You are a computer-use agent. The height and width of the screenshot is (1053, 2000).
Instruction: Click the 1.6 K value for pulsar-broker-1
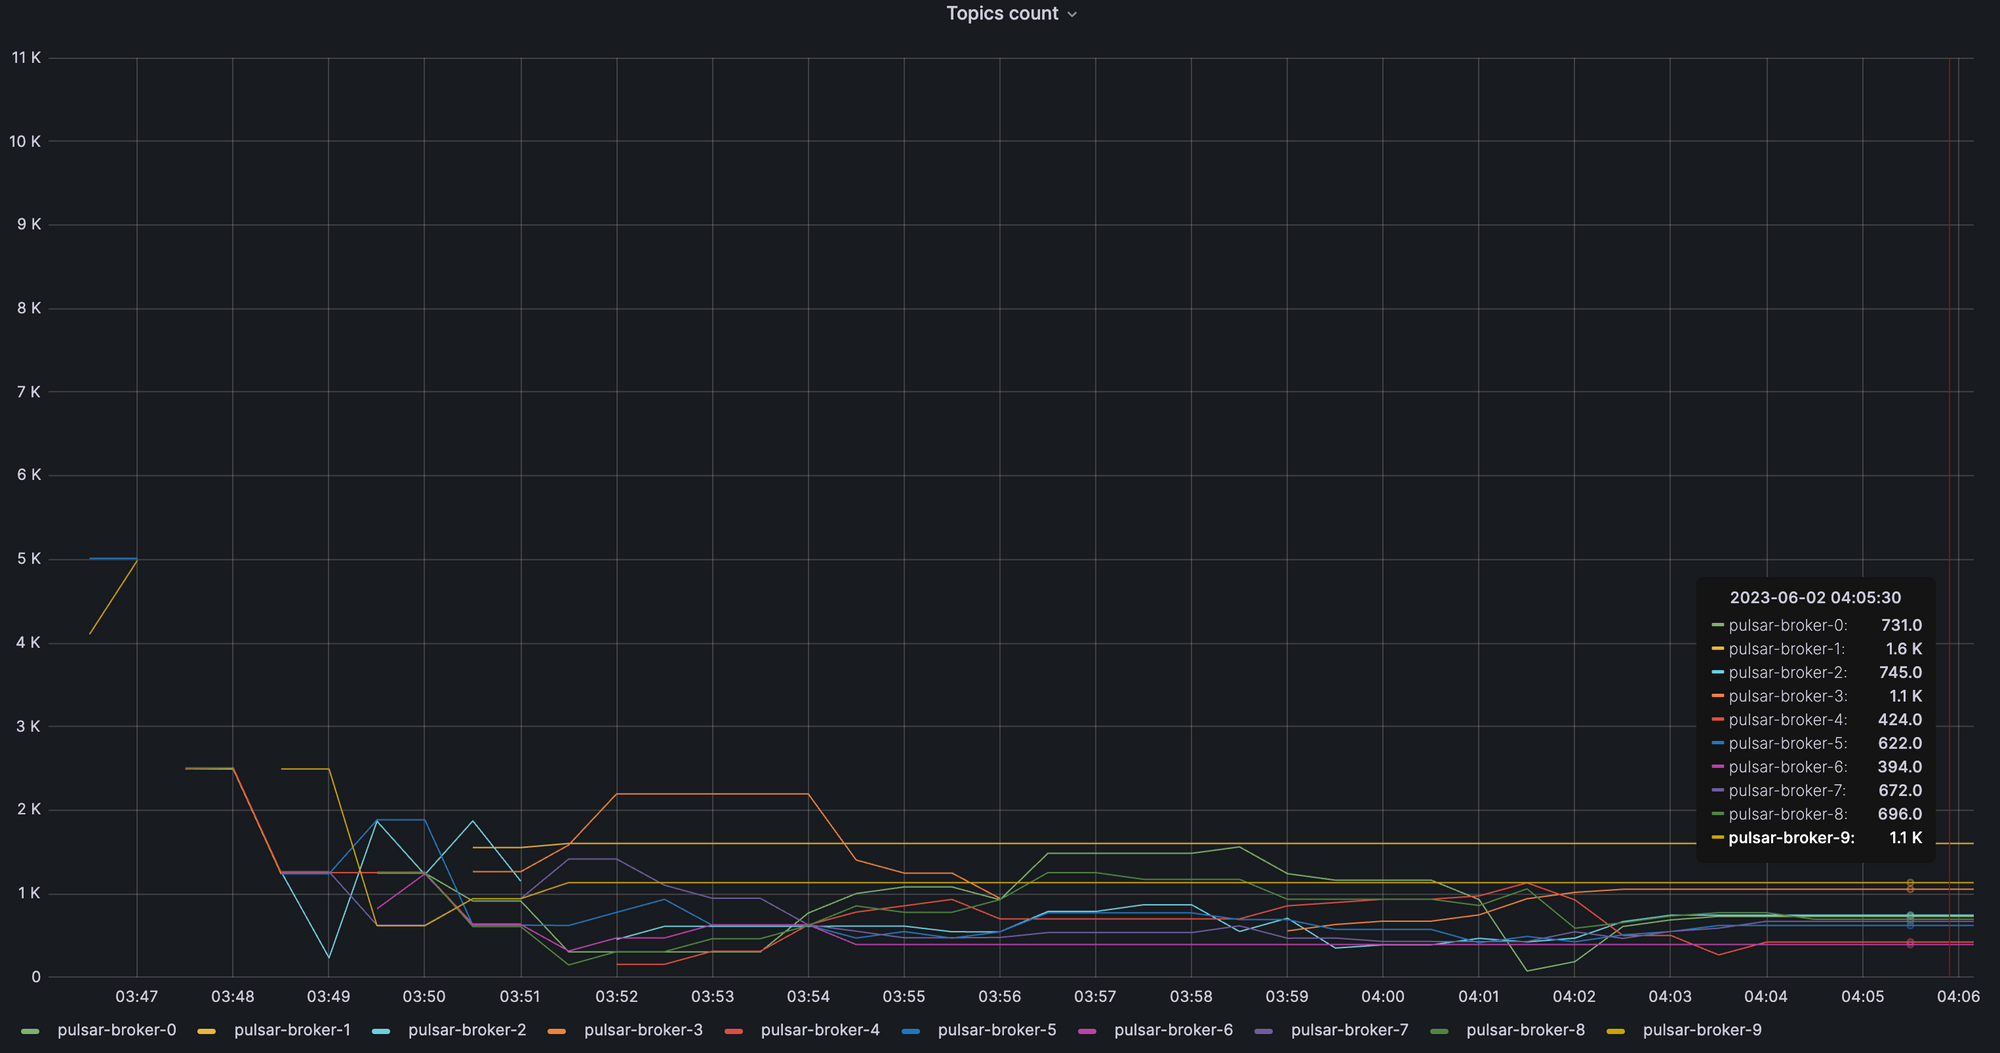coord(1904,648)
